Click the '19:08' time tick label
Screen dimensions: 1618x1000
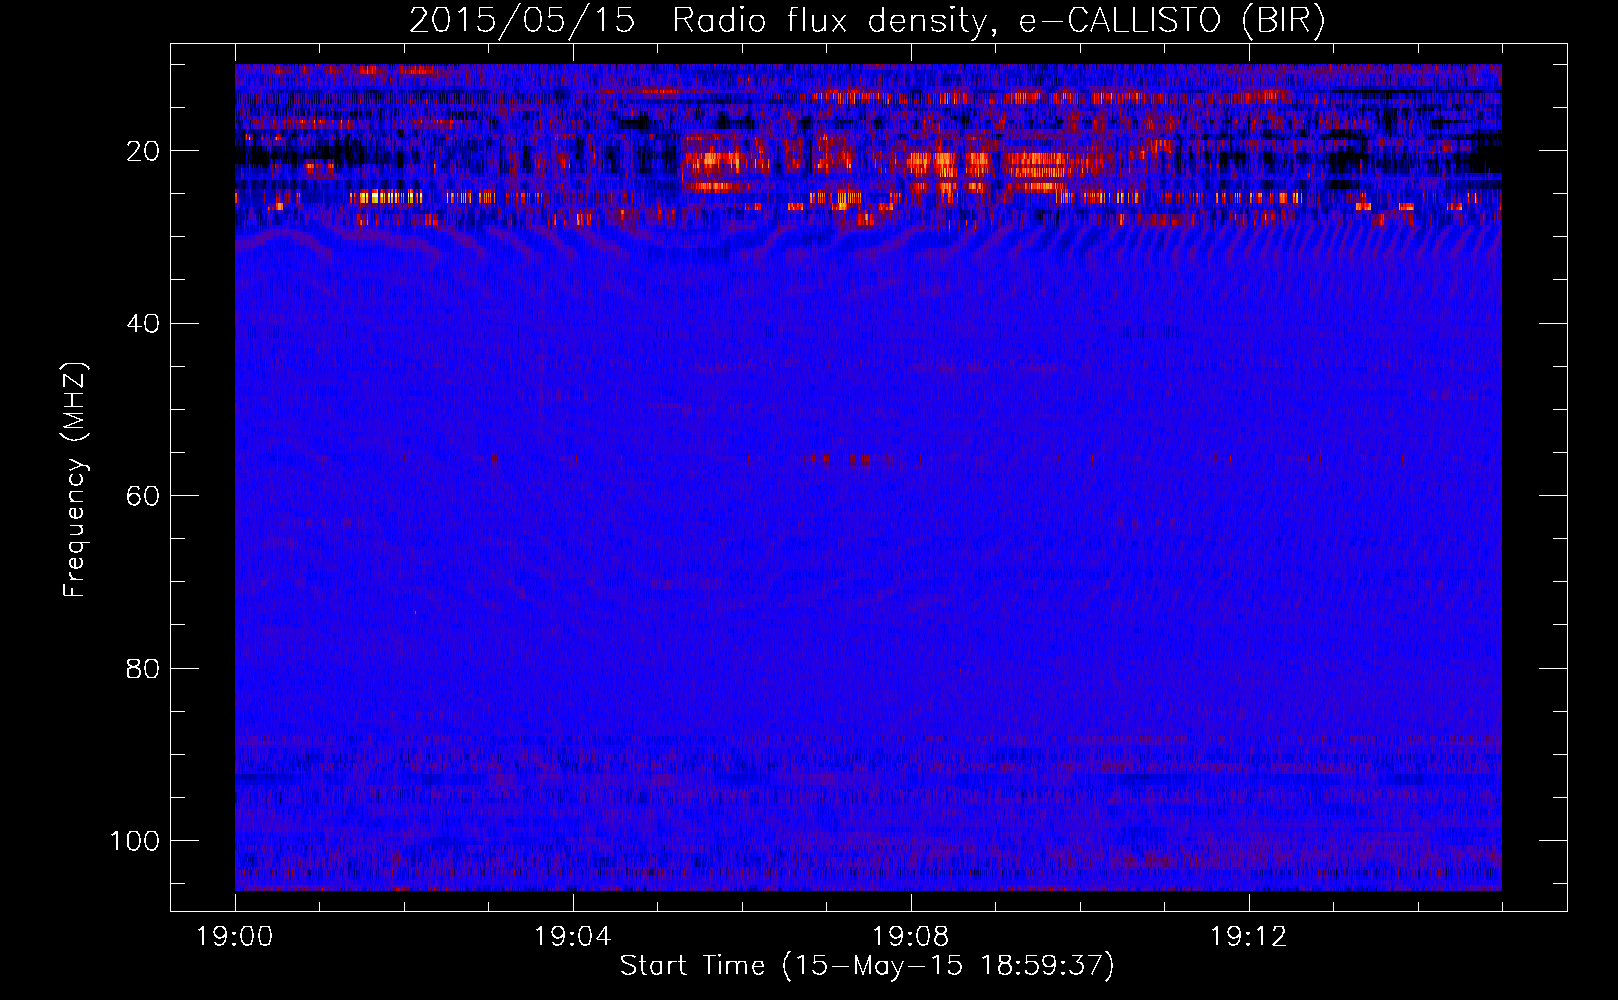[910, 937]
